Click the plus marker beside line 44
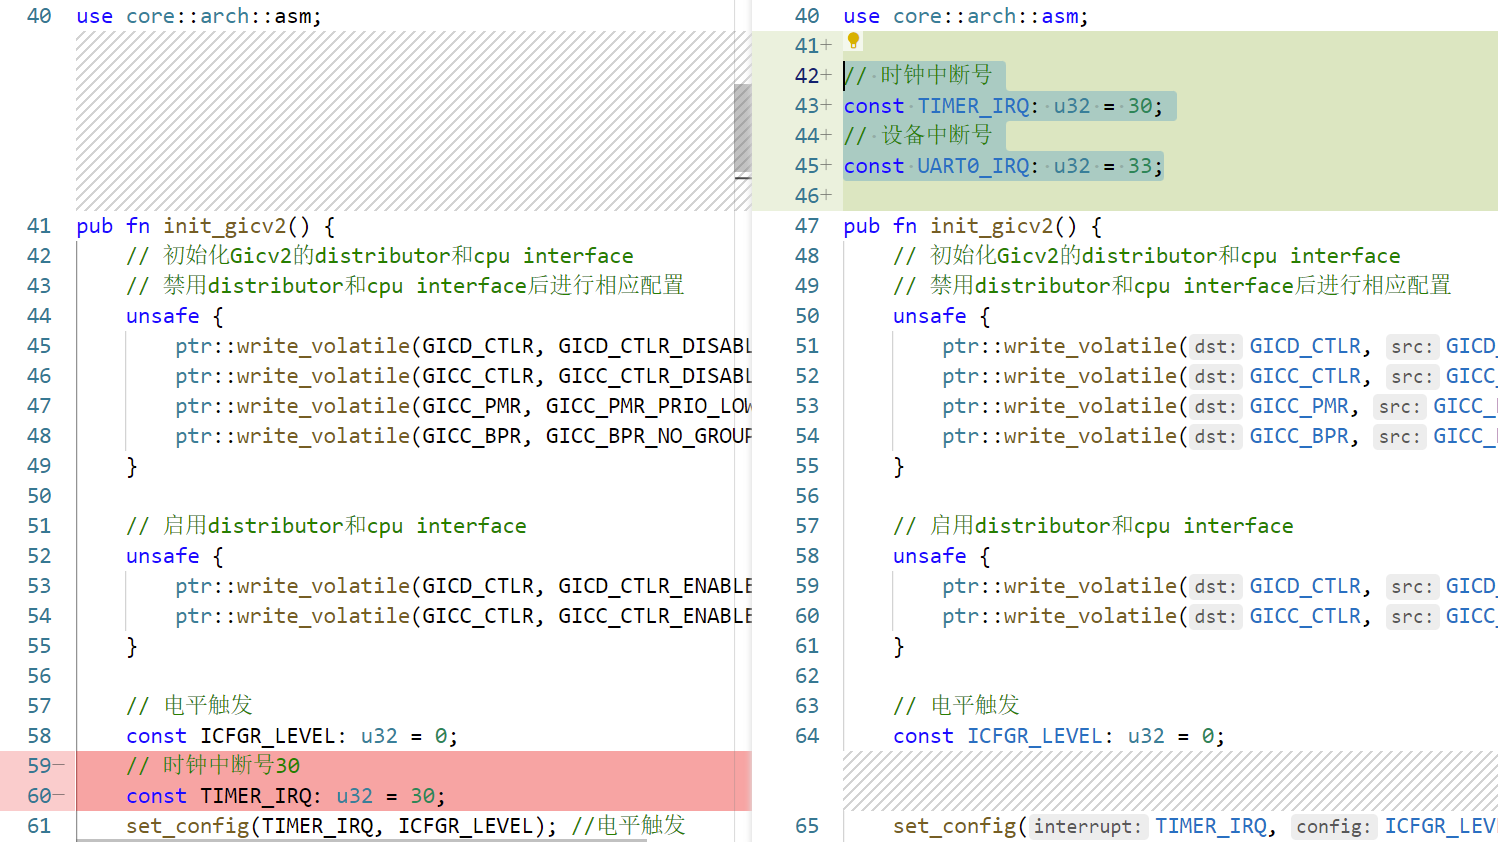Screen dimensions: 1498x842 (826, 136)
